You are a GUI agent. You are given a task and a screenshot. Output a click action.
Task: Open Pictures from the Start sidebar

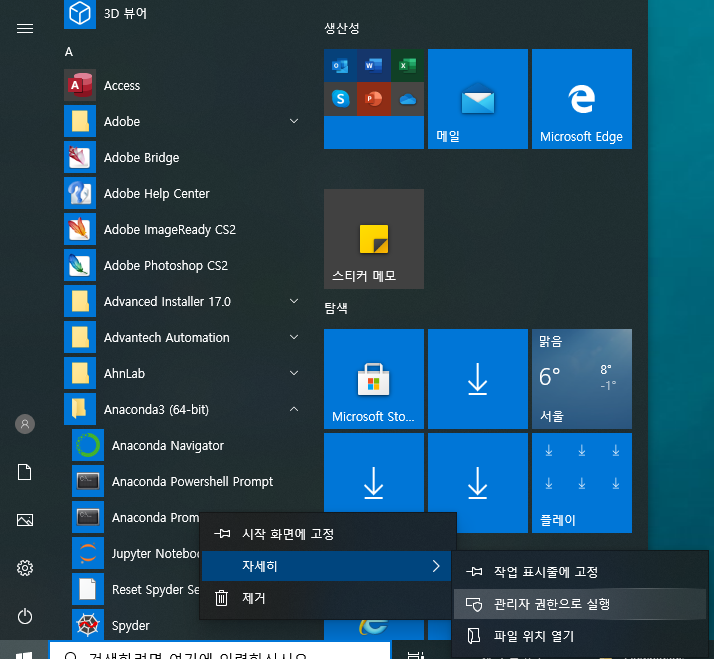25,520
